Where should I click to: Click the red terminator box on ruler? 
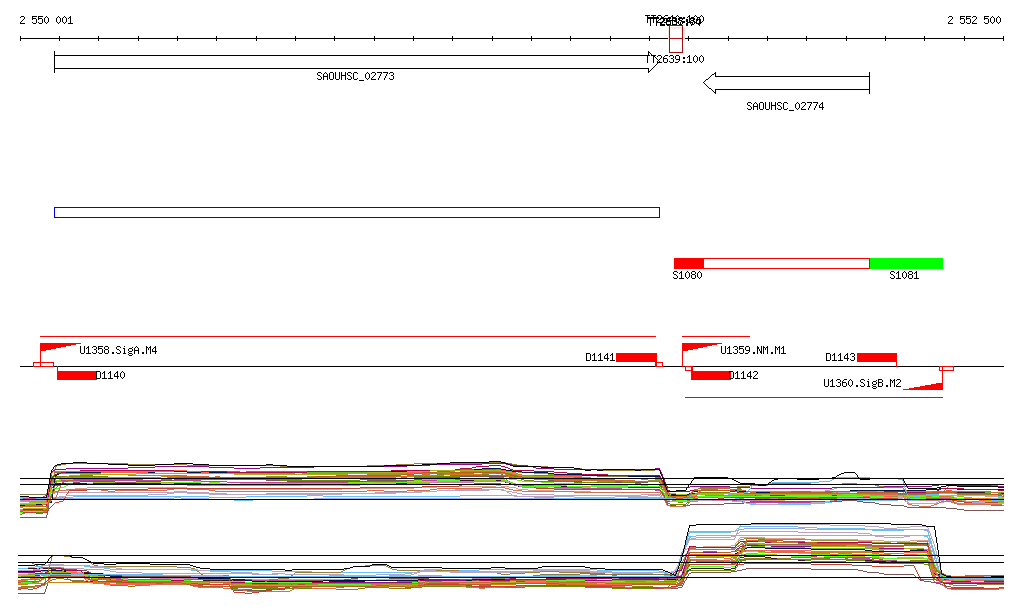click(x=676, y=39)
